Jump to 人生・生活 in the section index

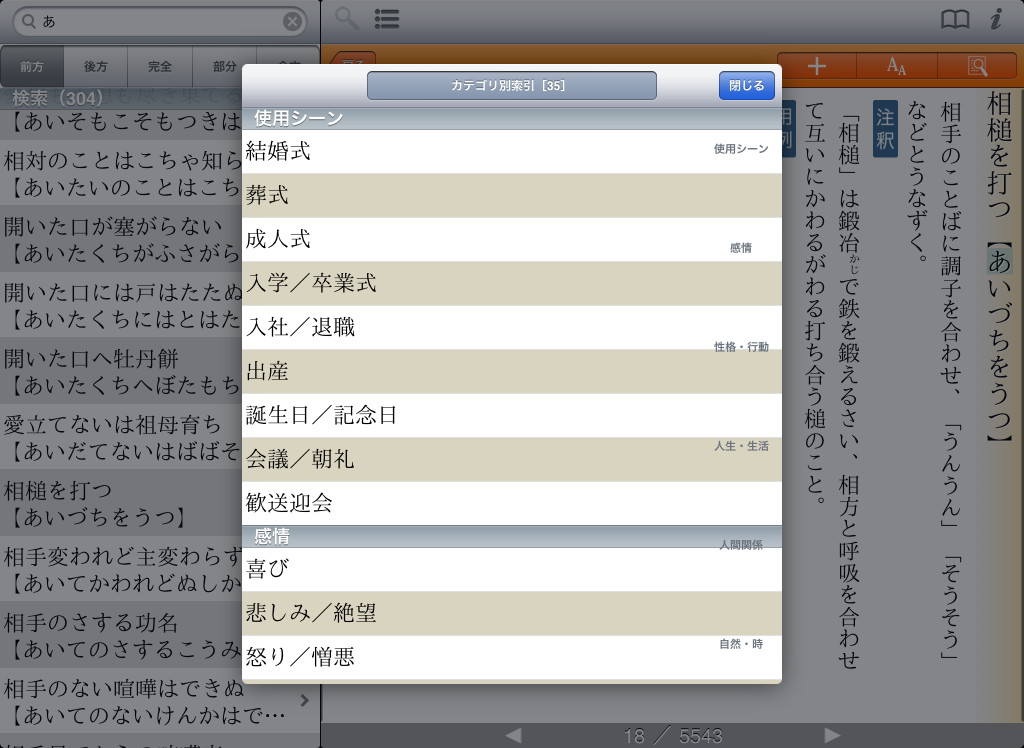point(741,446)
